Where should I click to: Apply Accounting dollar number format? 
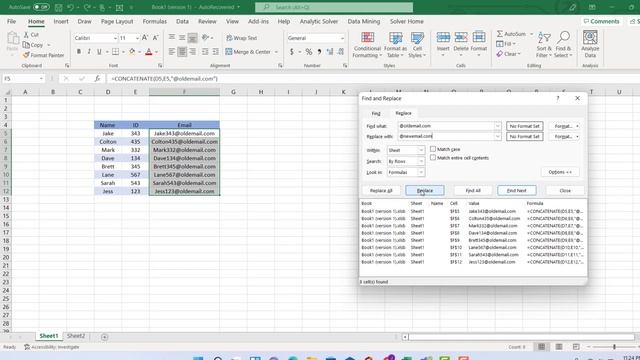tap(291, 52)
